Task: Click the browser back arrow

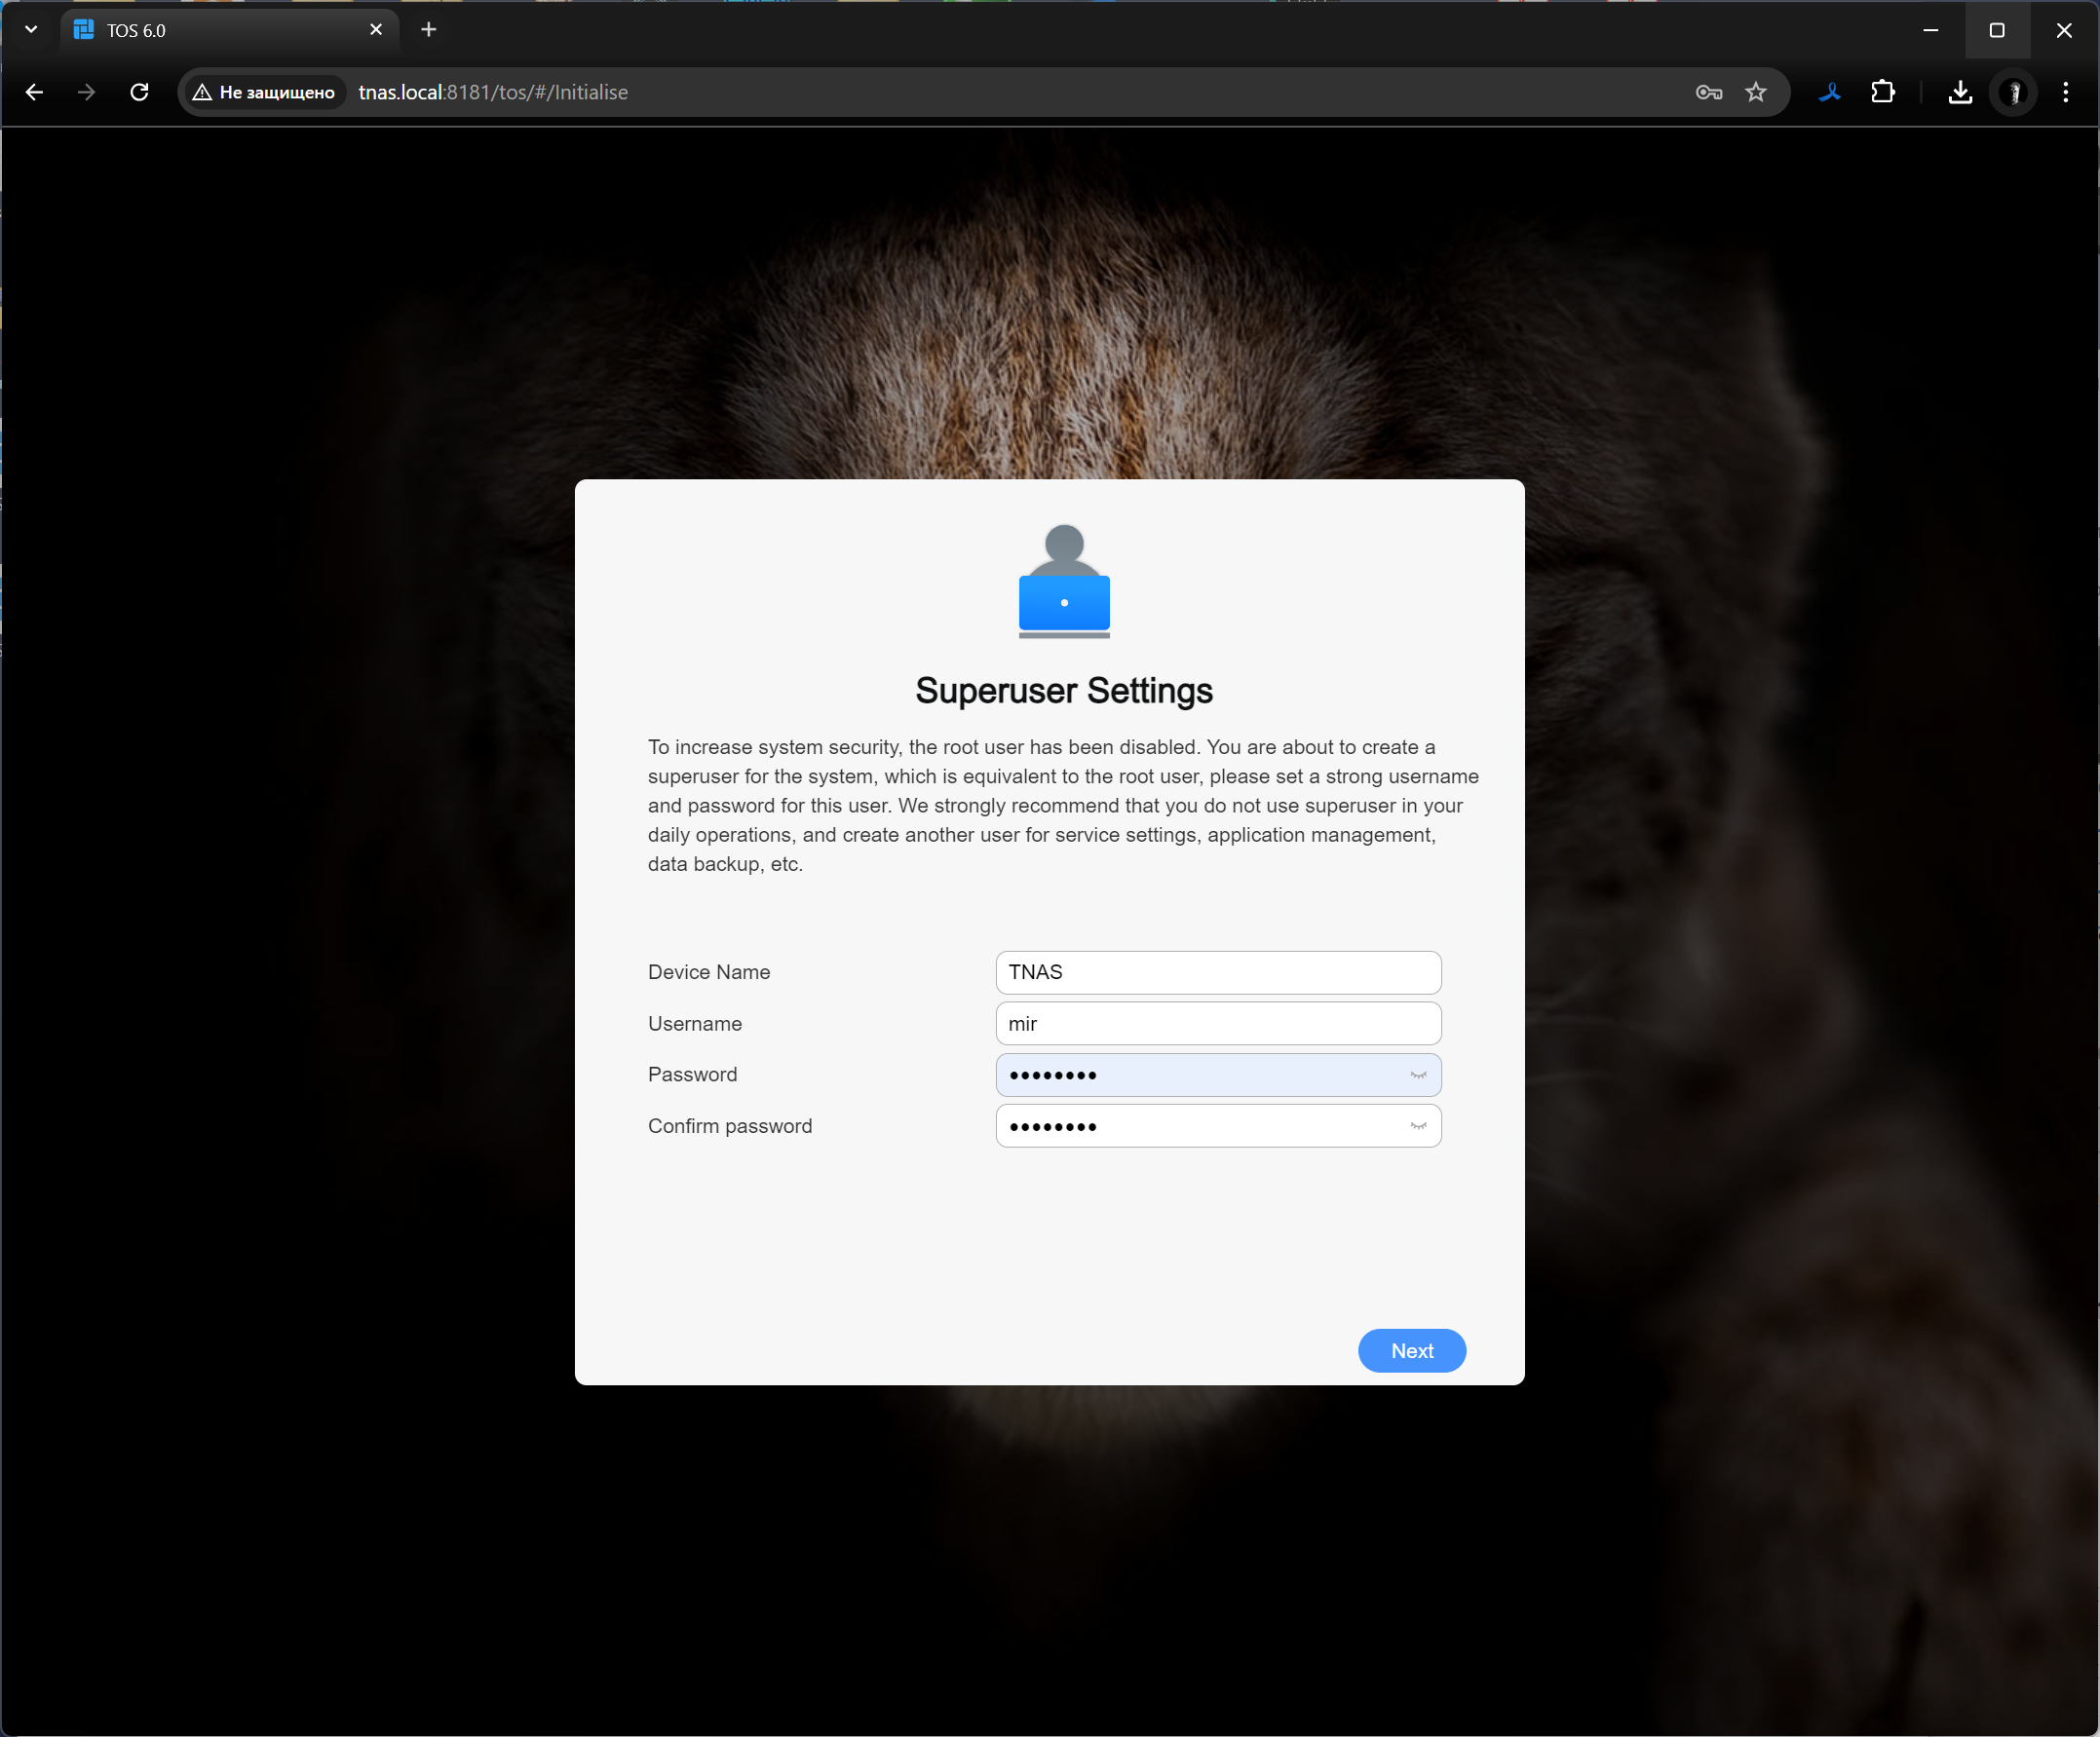Action: (34, 92)
